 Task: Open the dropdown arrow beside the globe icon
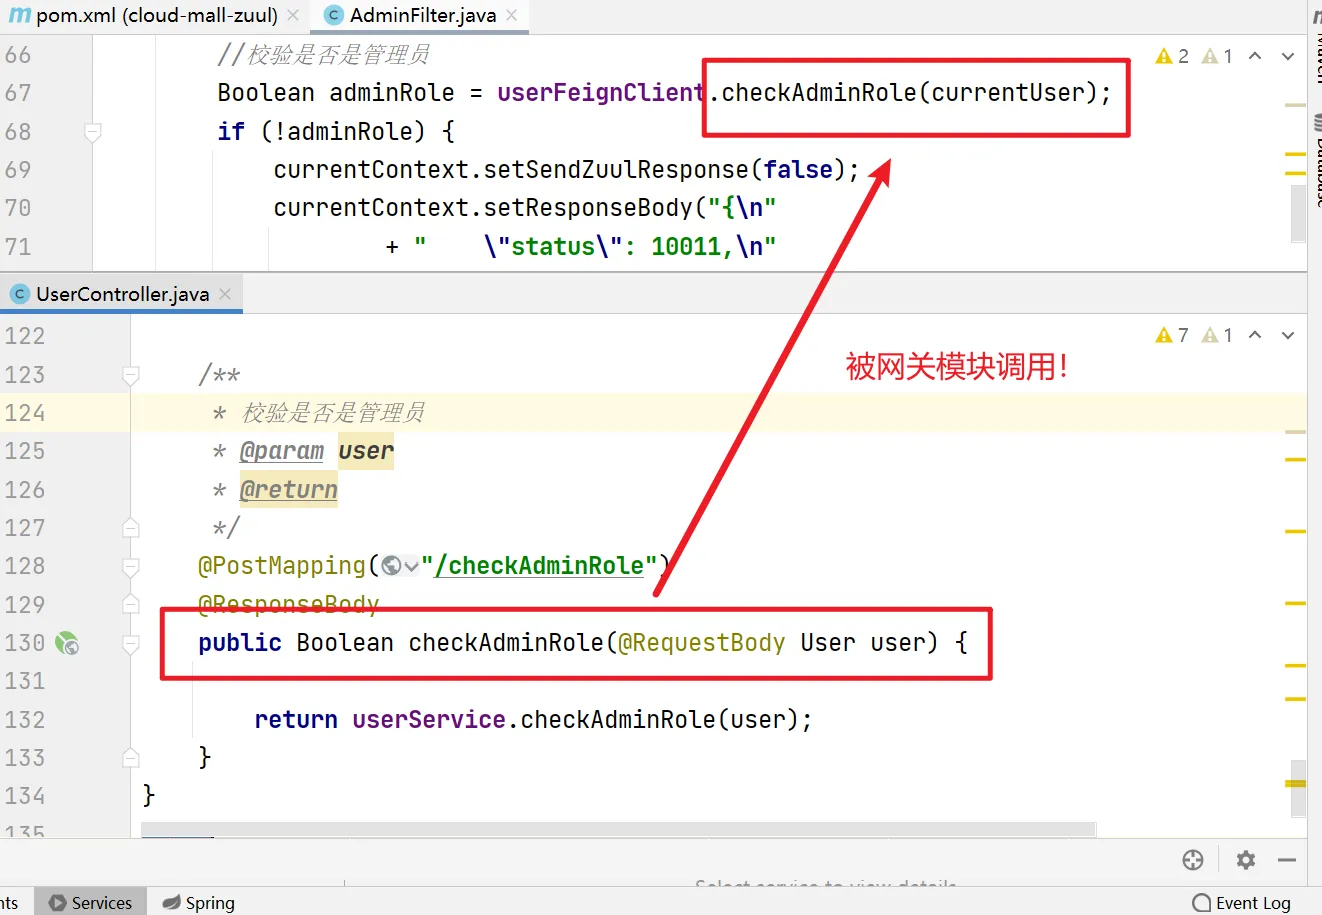pyautogui.click(x=411, y=567)
